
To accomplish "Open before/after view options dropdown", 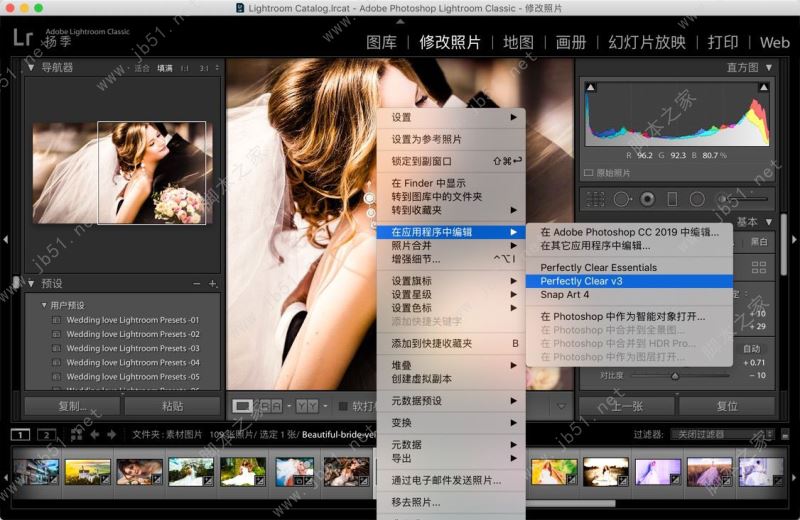I will click(289, 406).
